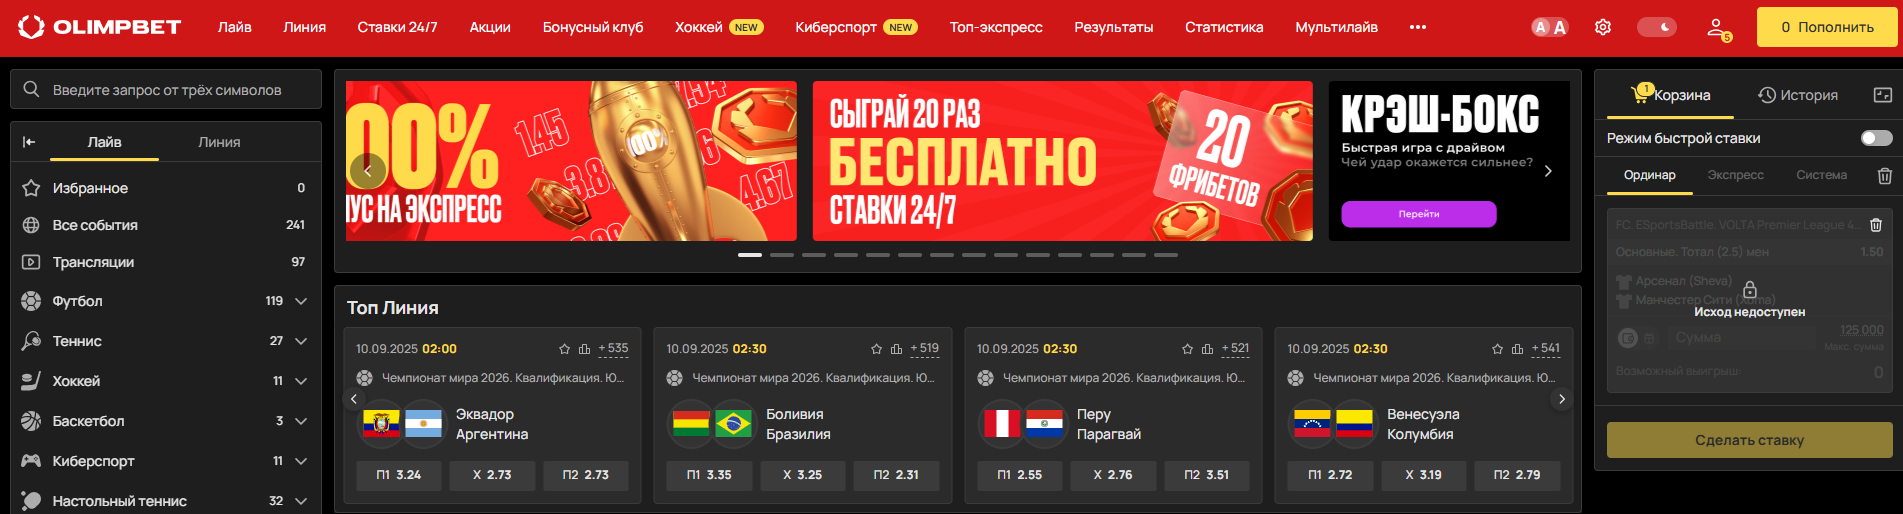Select the second banner carousel indicator

782,255
